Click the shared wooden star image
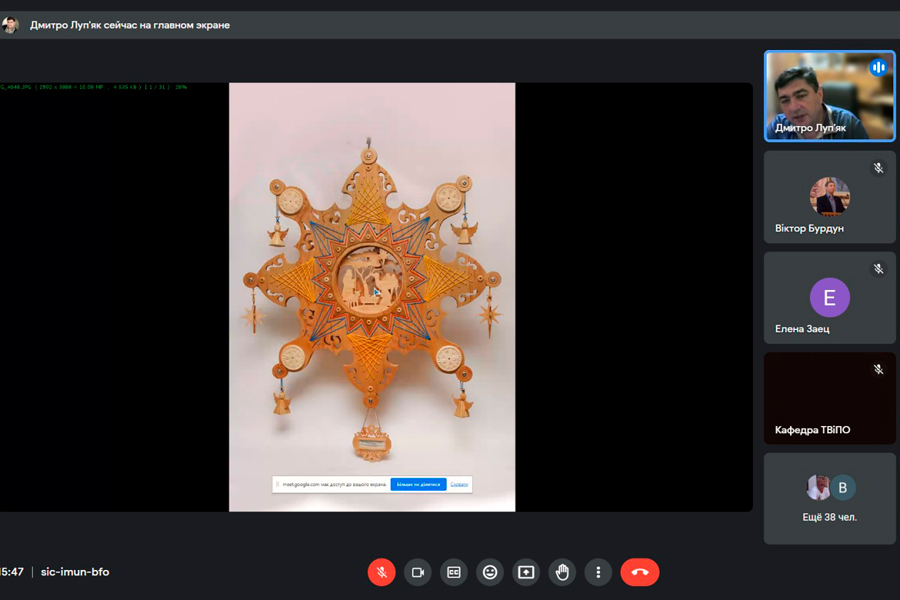 click(x=372, y=297)
